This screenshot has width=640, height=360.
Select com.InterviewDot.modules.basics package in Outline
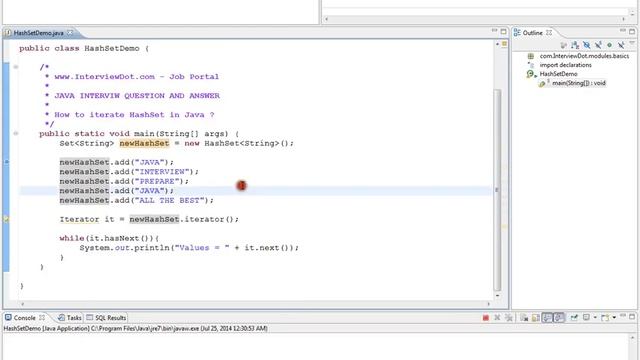[x=584, y=56]
